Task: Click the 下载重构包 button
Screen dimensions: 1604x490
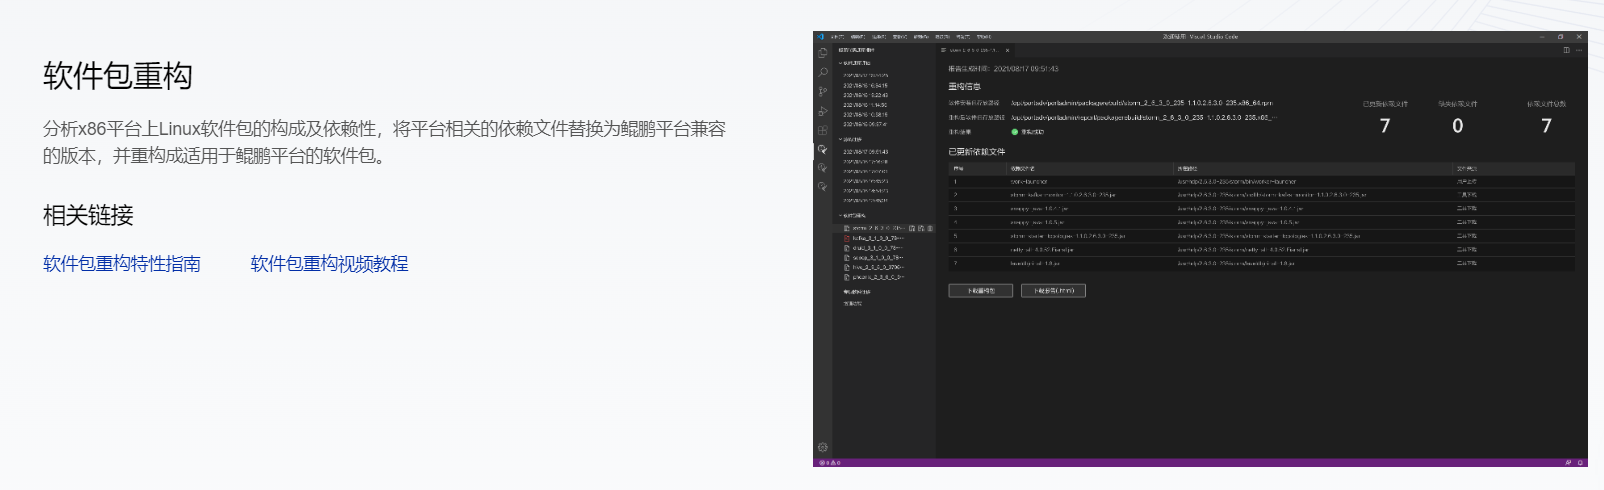Action: point(981,291)
